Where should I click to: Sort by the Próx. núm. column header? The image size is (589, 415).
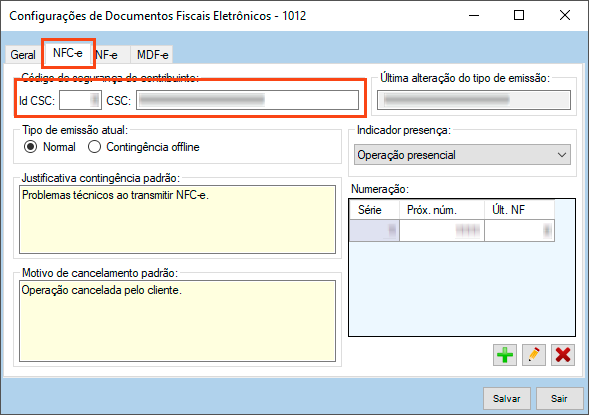tap(441, 210)
